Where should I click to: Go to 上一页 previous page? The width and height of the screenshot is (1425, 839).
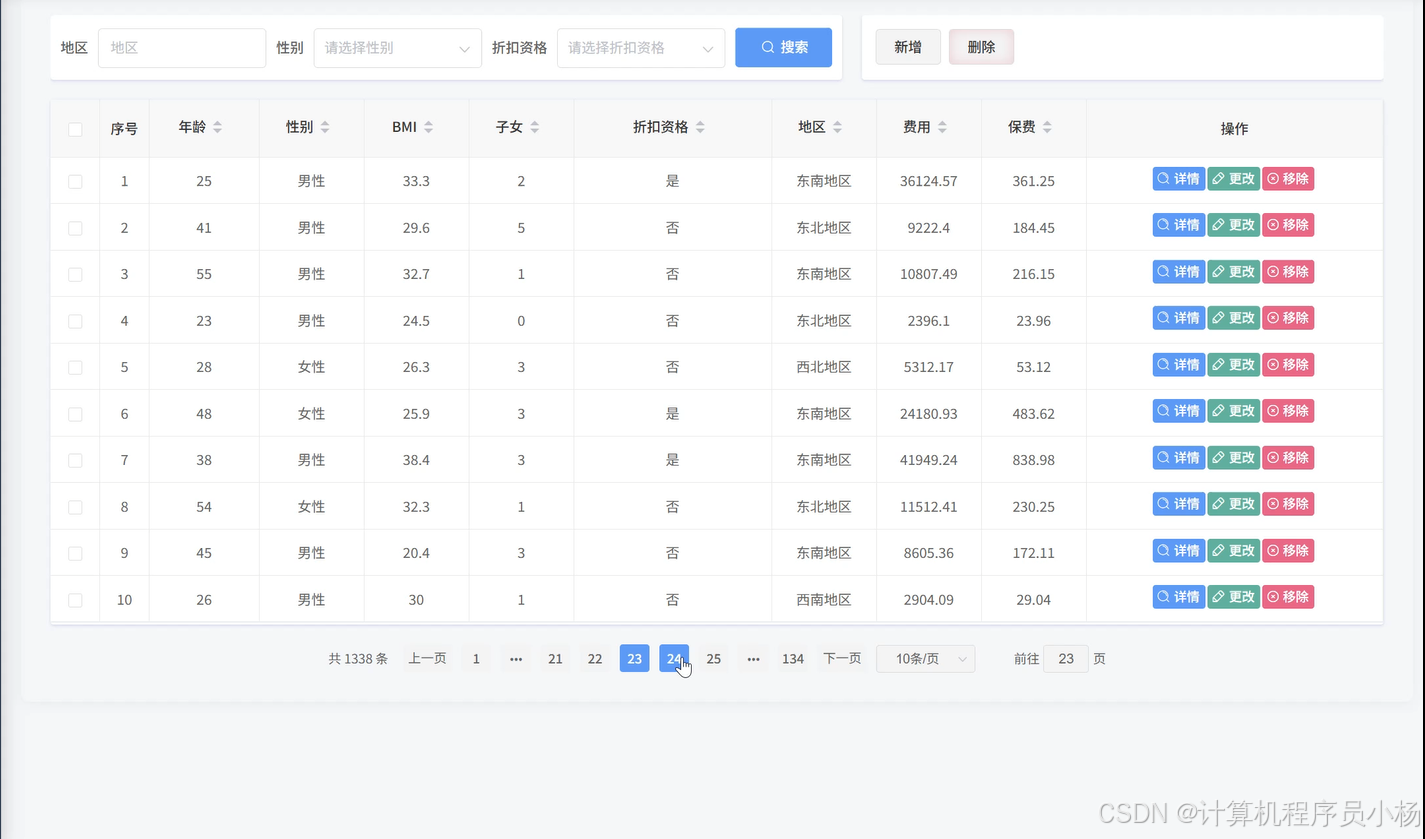tap(427, 659)
